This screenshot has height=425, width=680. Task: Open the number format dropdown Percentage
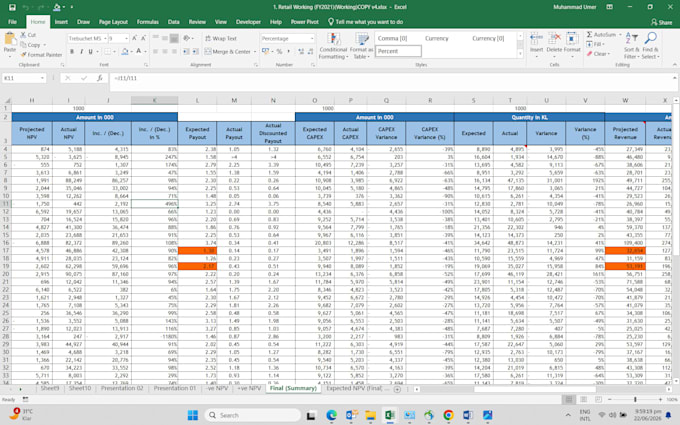(x=312, y=39)
